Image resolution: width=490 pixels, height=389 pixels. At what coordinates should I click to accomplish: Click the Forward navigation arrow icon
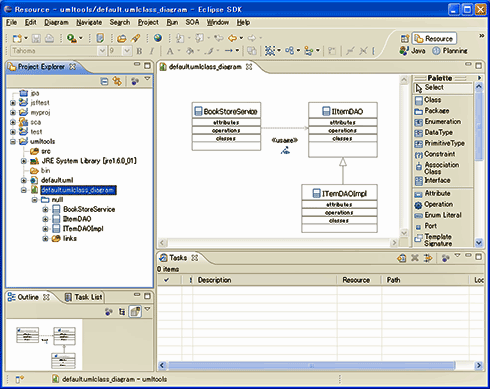tap(252, 38)
